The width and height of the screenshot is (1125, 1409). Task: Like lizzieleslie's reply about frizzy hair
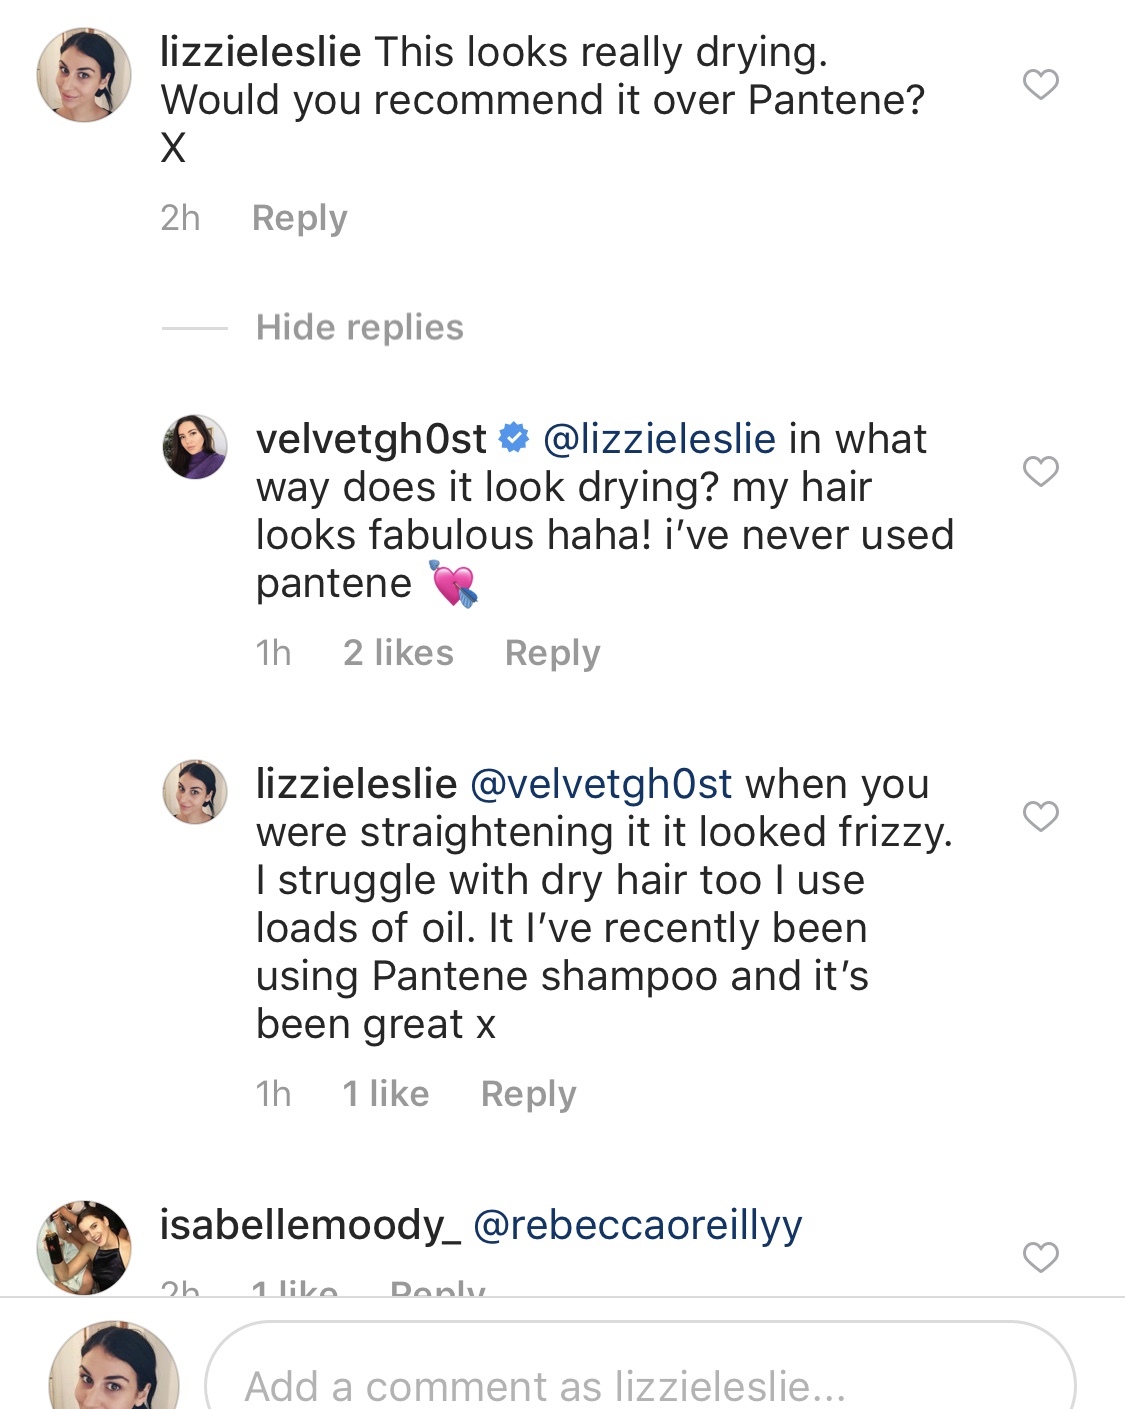(x=1040, y=816)
